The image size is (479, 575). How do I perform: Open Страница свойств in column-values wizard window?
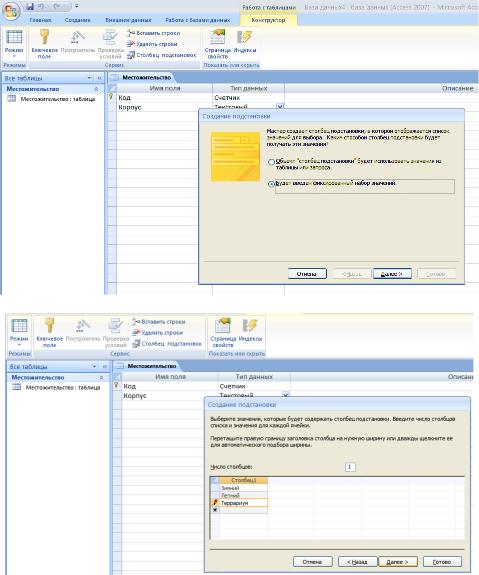(223, 333)
